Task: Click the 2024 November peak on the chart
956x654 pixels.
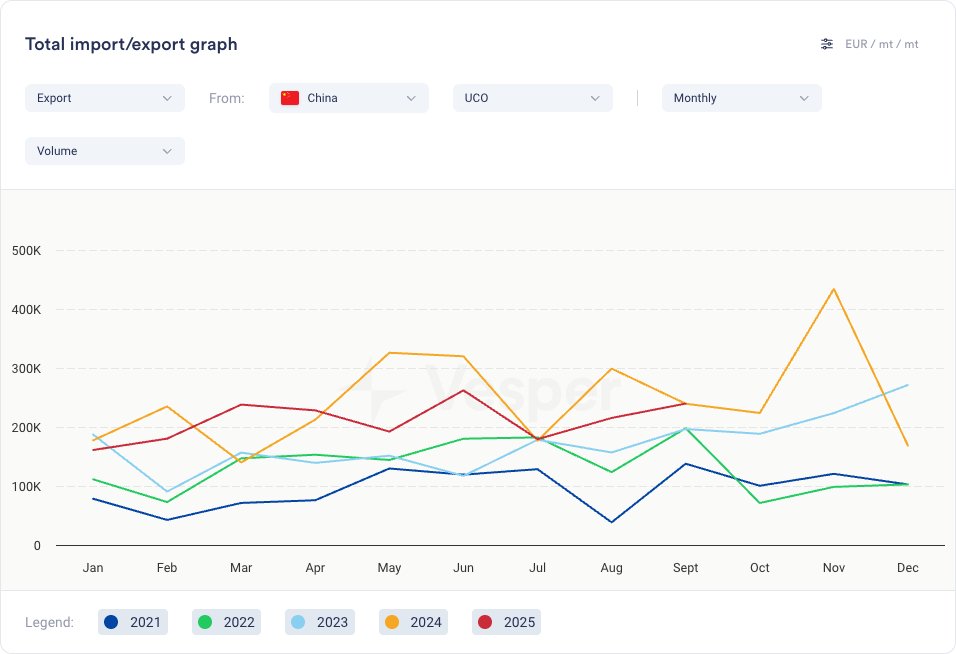Action: click(833, 290)
